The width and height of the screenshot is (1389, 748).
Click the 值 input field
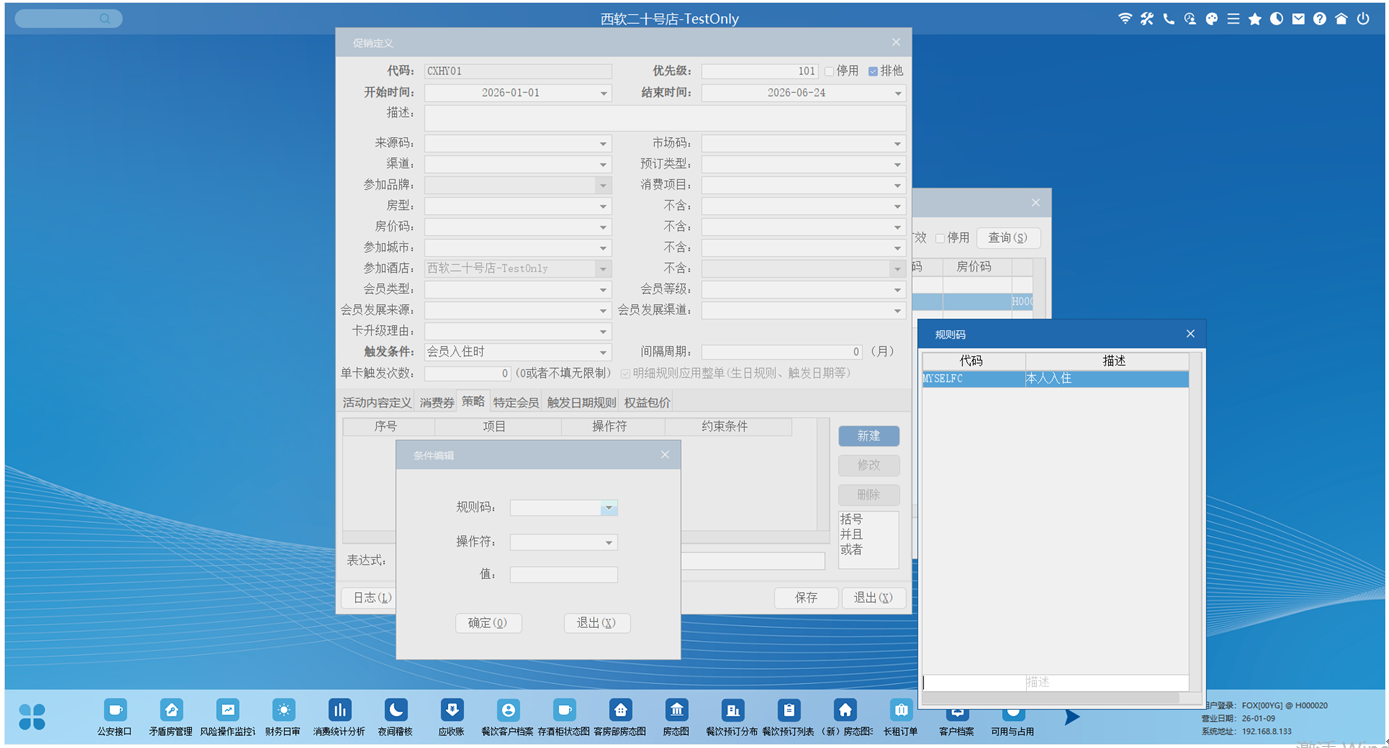pos(563,575)
